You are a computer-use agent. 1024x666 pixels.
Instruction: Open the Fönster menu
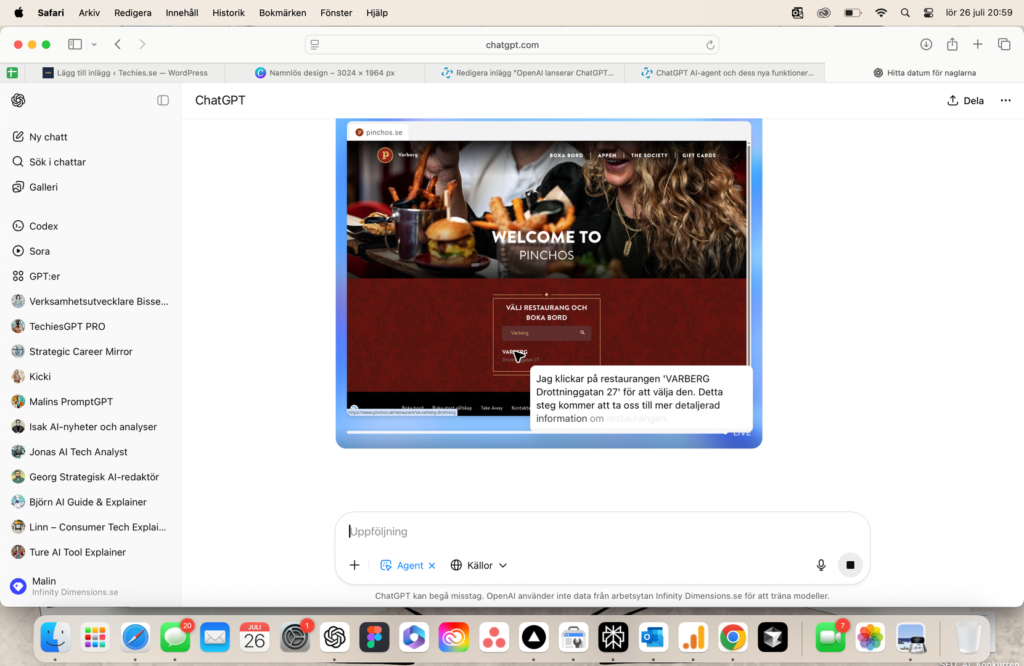point(336,12)
